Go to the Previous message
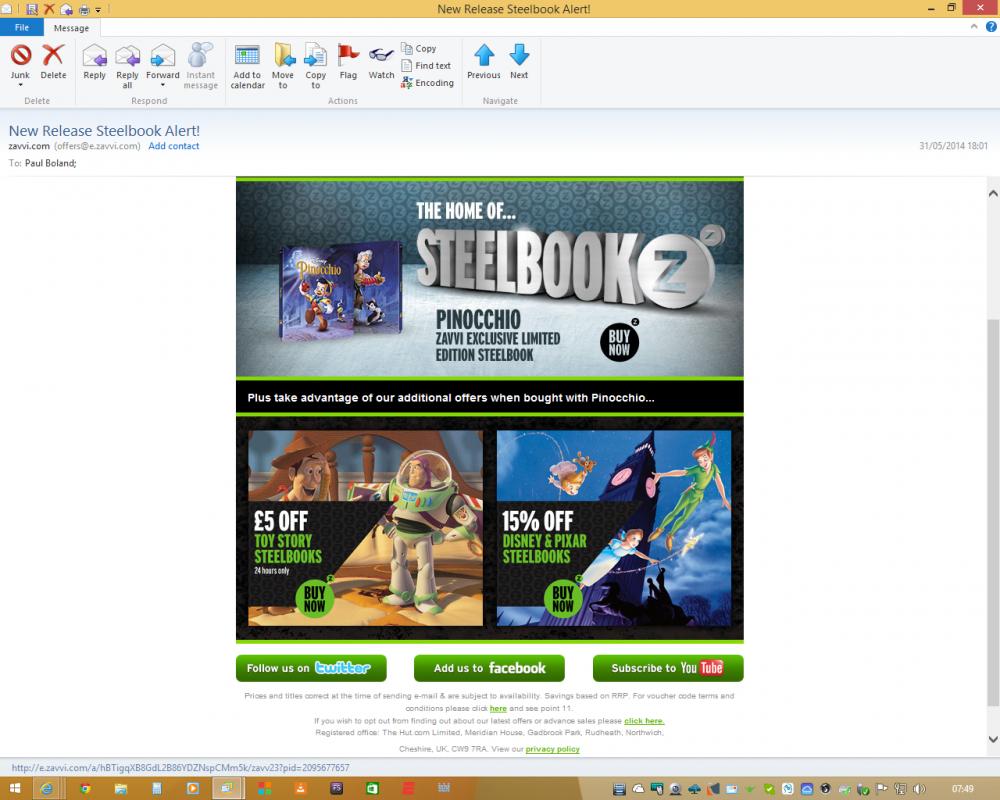The image size is (1000, 800). click(x=484, y=61)
